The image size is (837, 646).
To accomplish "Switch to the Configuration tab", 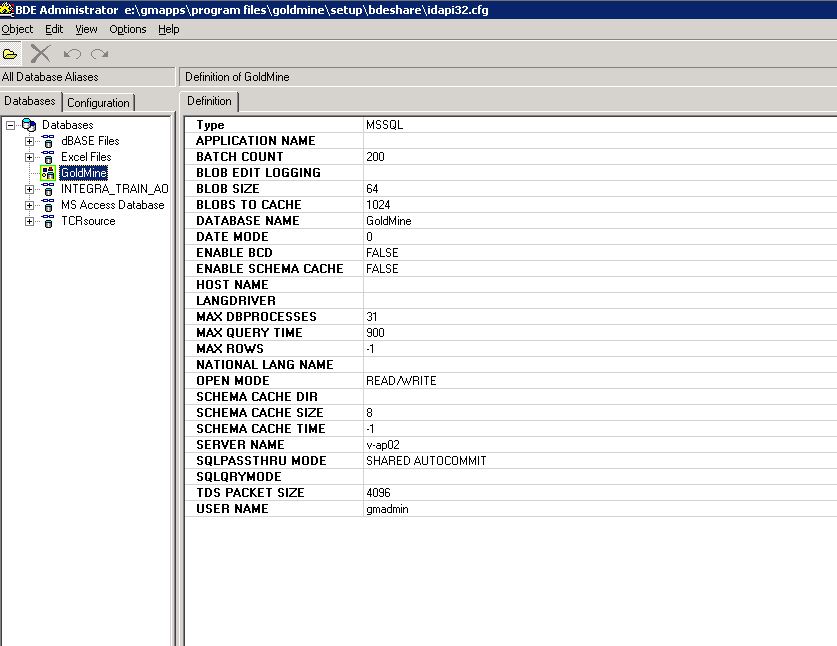I will (98, 103).
